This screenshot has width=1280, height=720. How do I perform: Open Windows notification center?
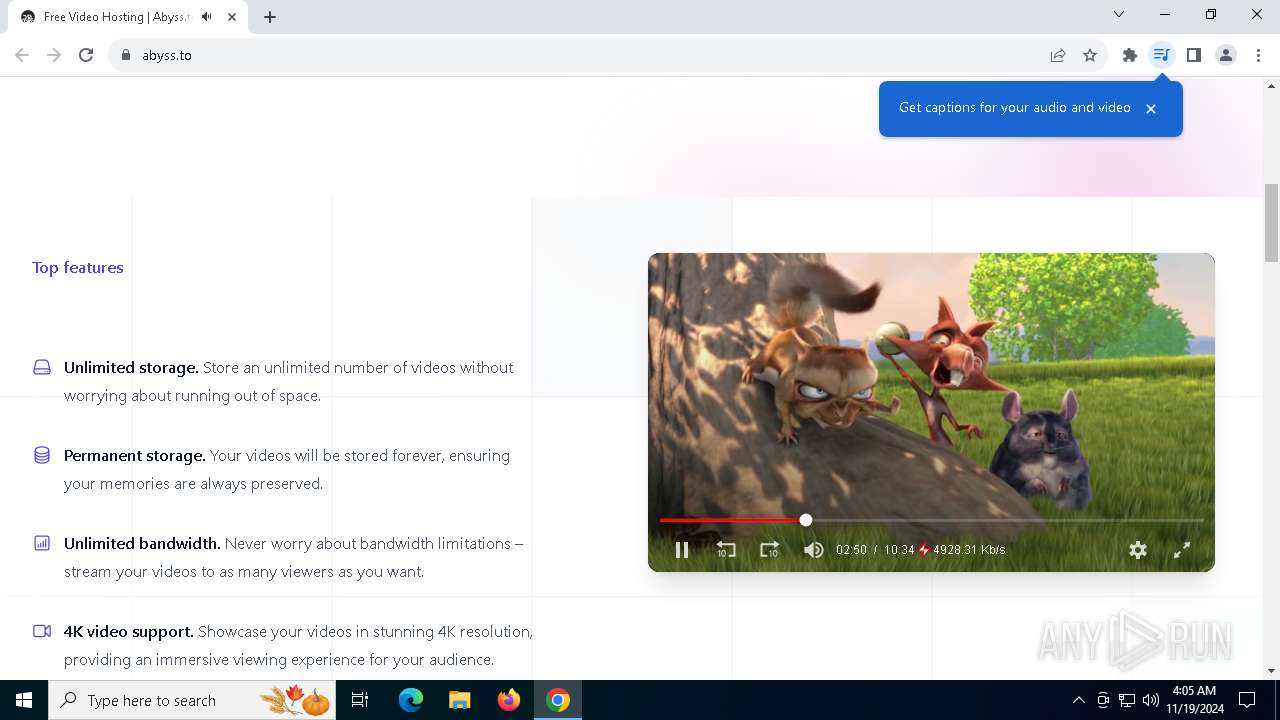(x=1247, y=700)
